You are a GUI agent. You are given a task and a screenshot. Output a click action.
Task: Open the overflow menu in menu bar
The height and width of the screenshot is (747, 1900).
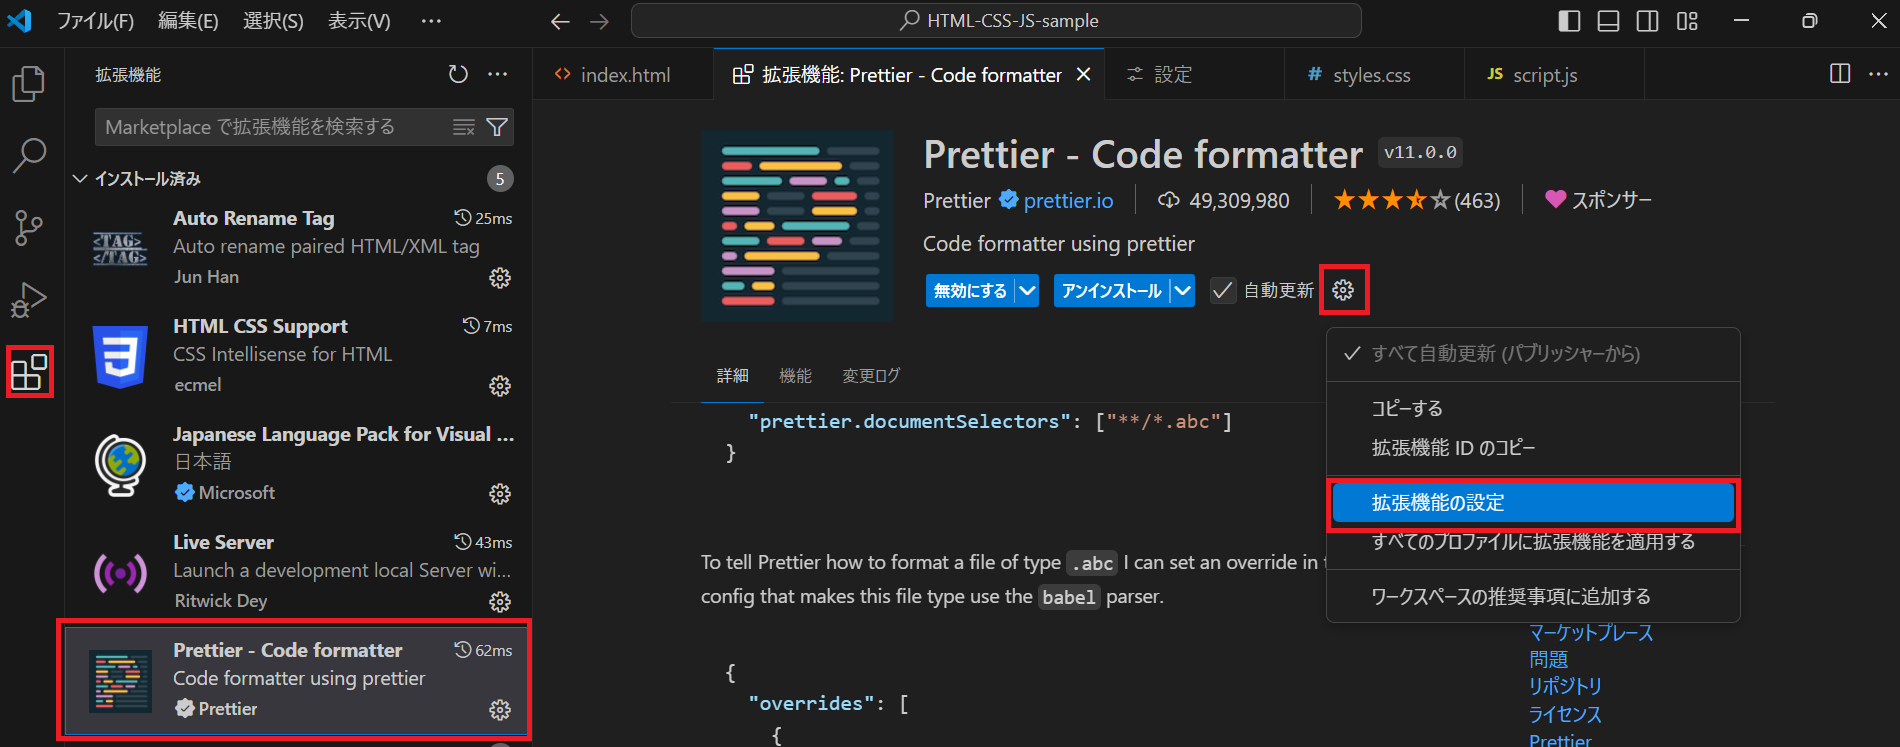[431, 21]
